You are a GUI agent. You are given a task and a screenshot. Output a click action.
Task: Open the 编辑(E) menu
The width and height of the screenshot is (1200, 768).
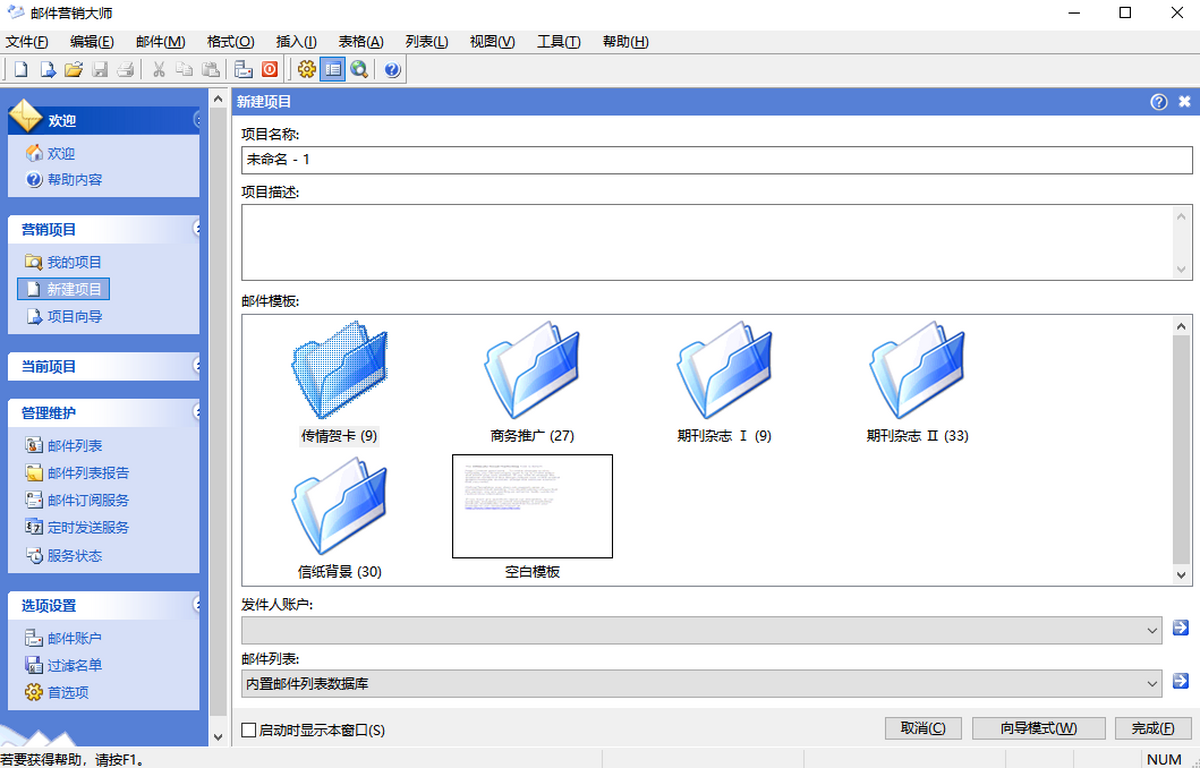point(92,42)
